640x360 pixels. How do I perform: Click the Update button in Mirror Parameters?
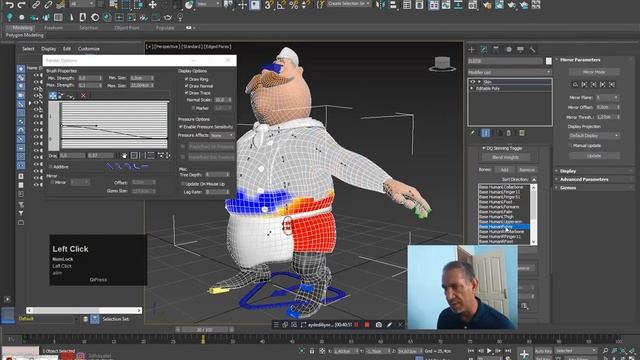tap(594, 156)
